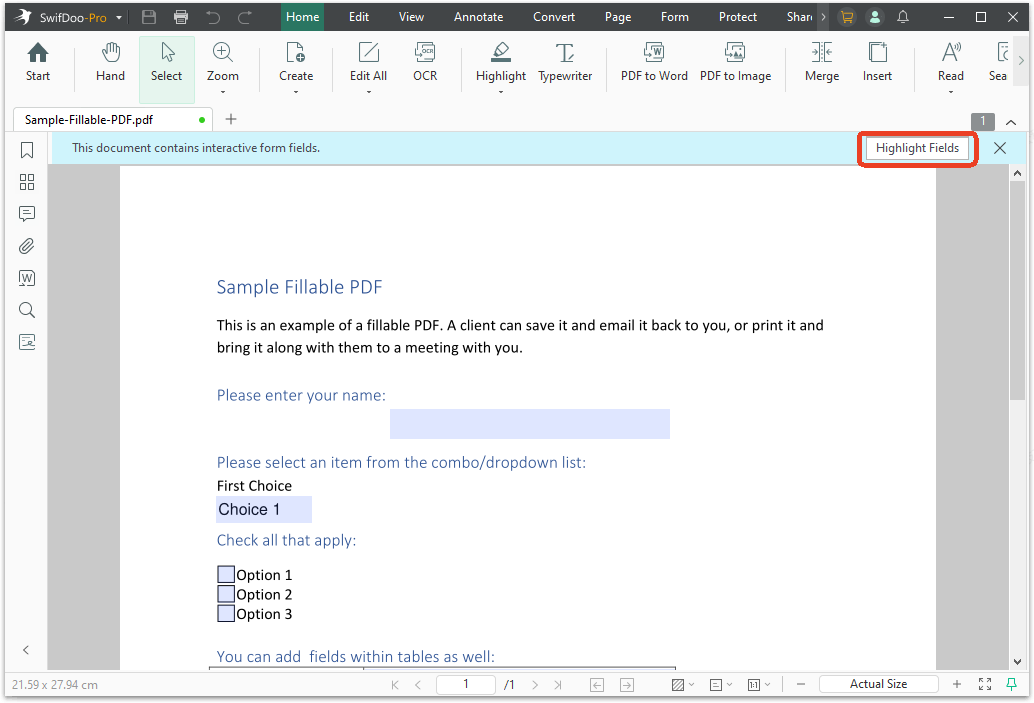The image size is (1034, 703).
Task: Choose the Typewriter tool
Action: tap(565, 62)
